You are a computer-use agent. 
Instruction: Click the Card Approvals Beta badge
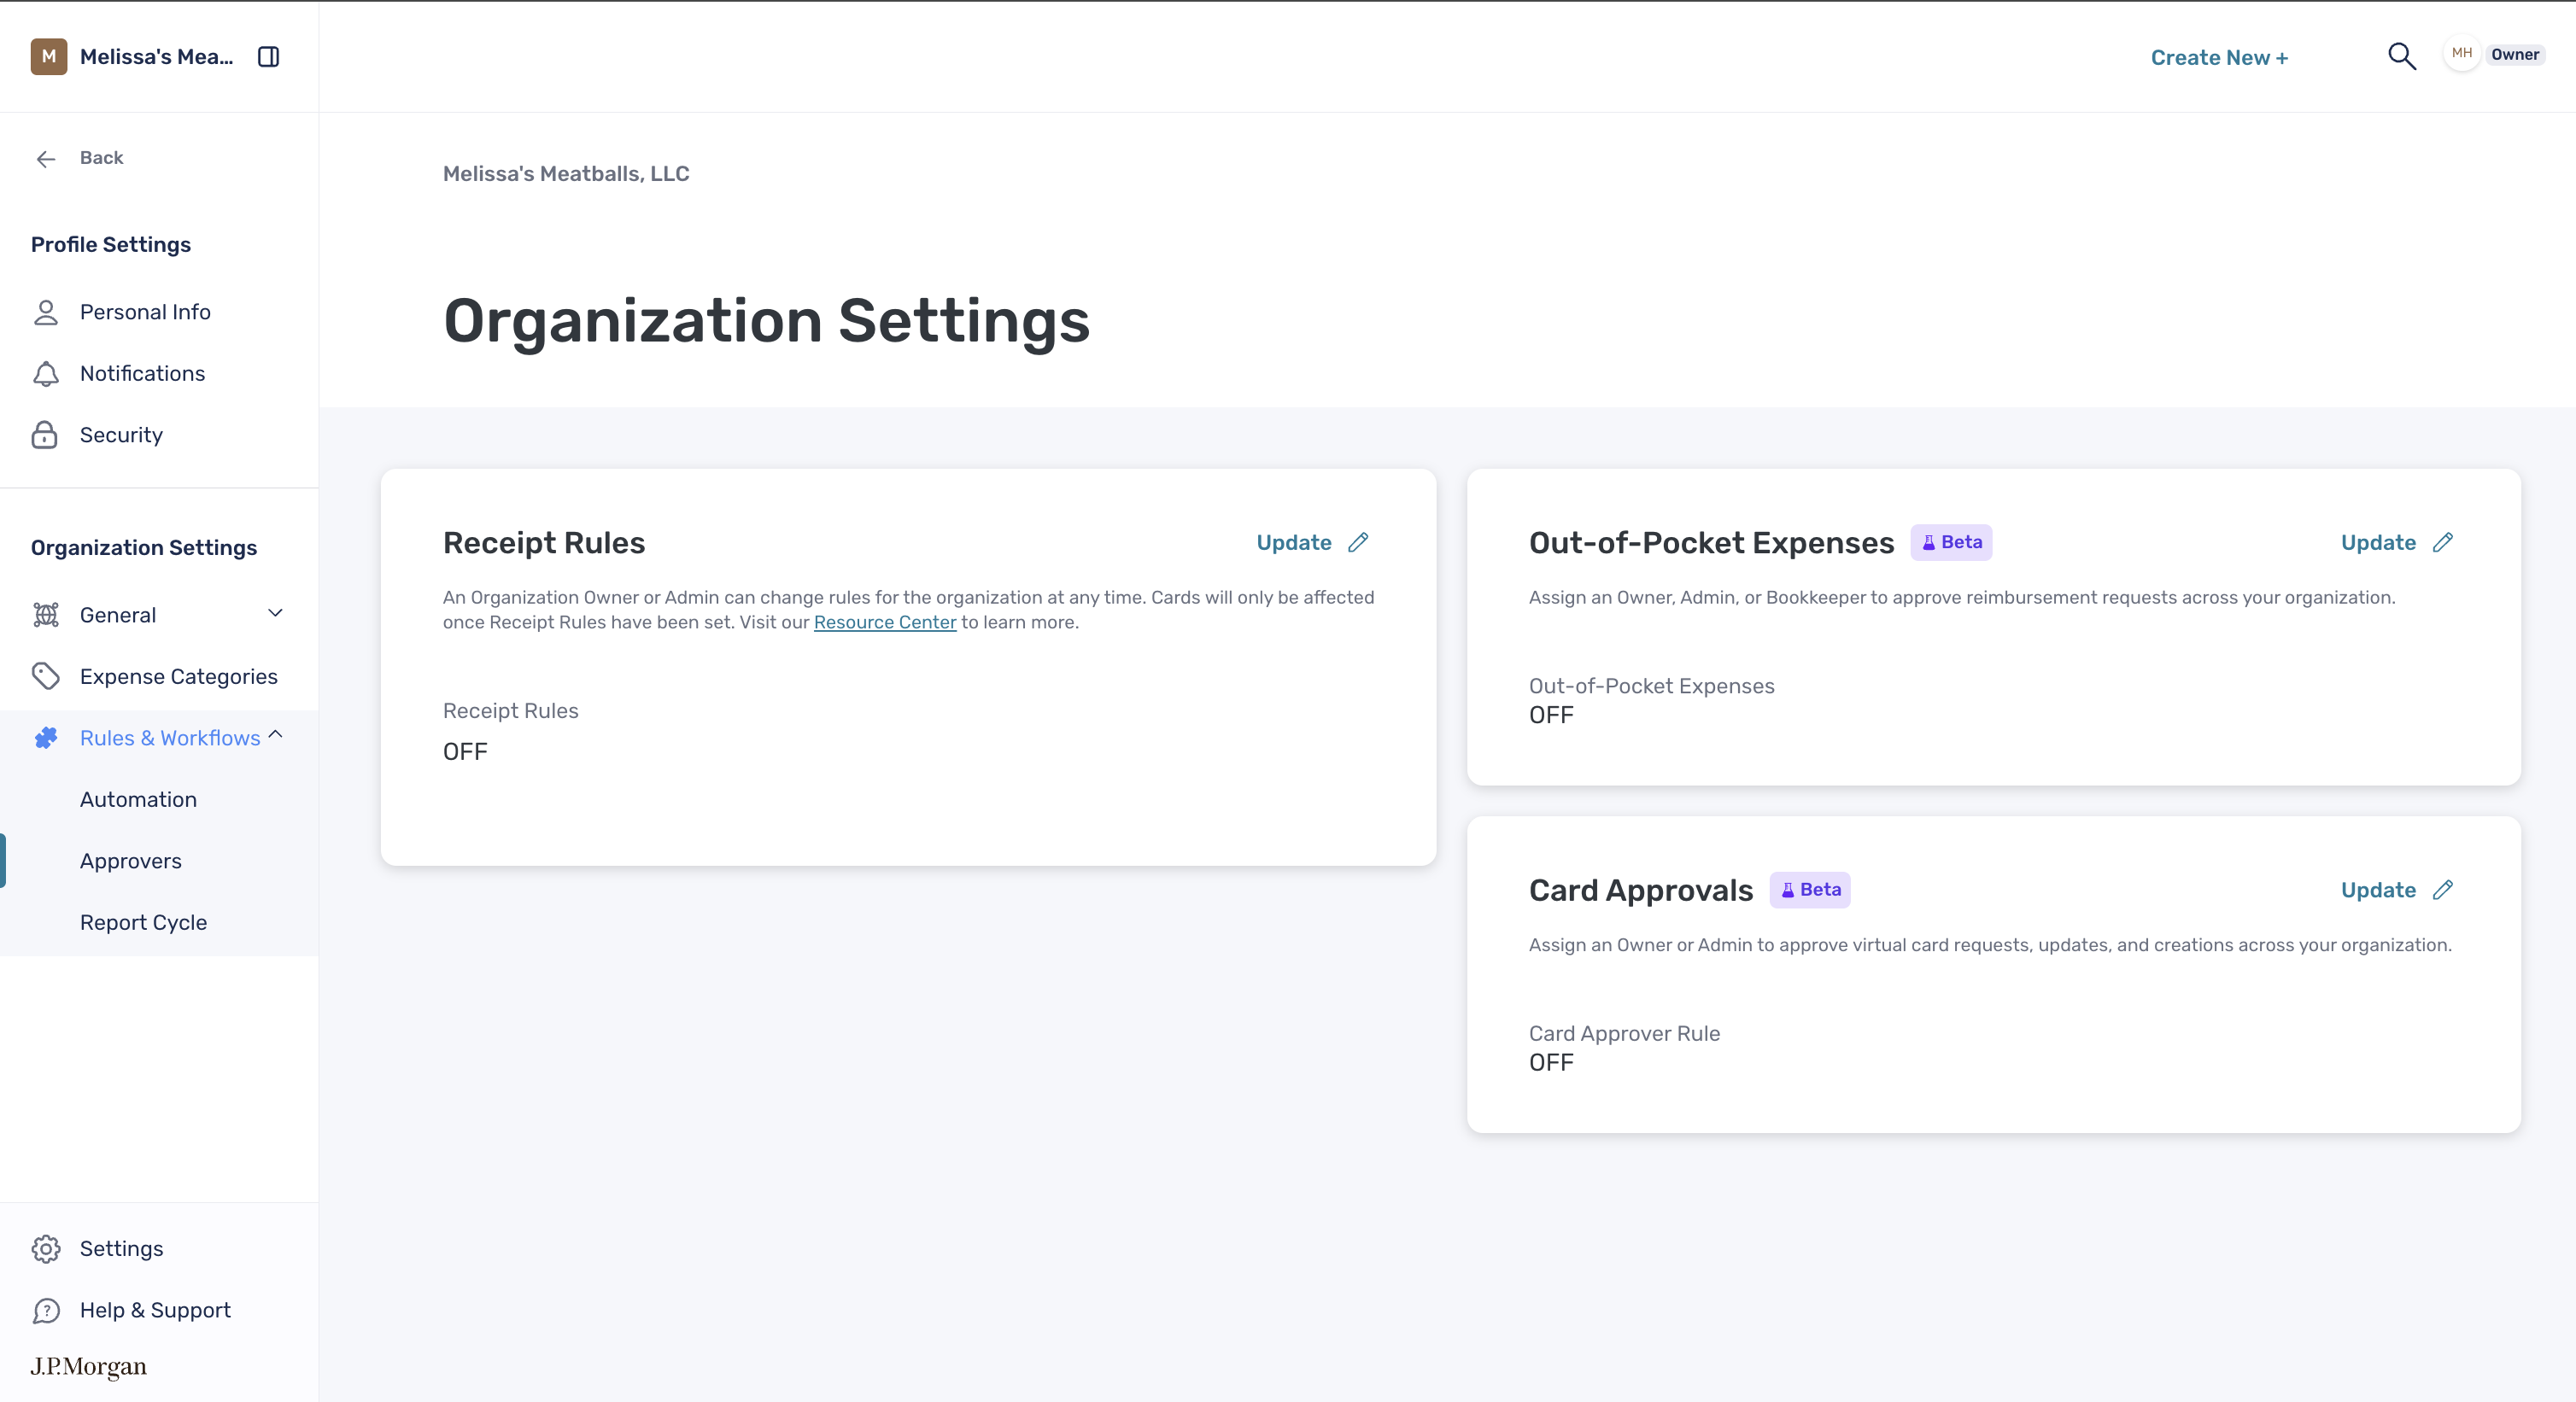tap(1810, 890)
